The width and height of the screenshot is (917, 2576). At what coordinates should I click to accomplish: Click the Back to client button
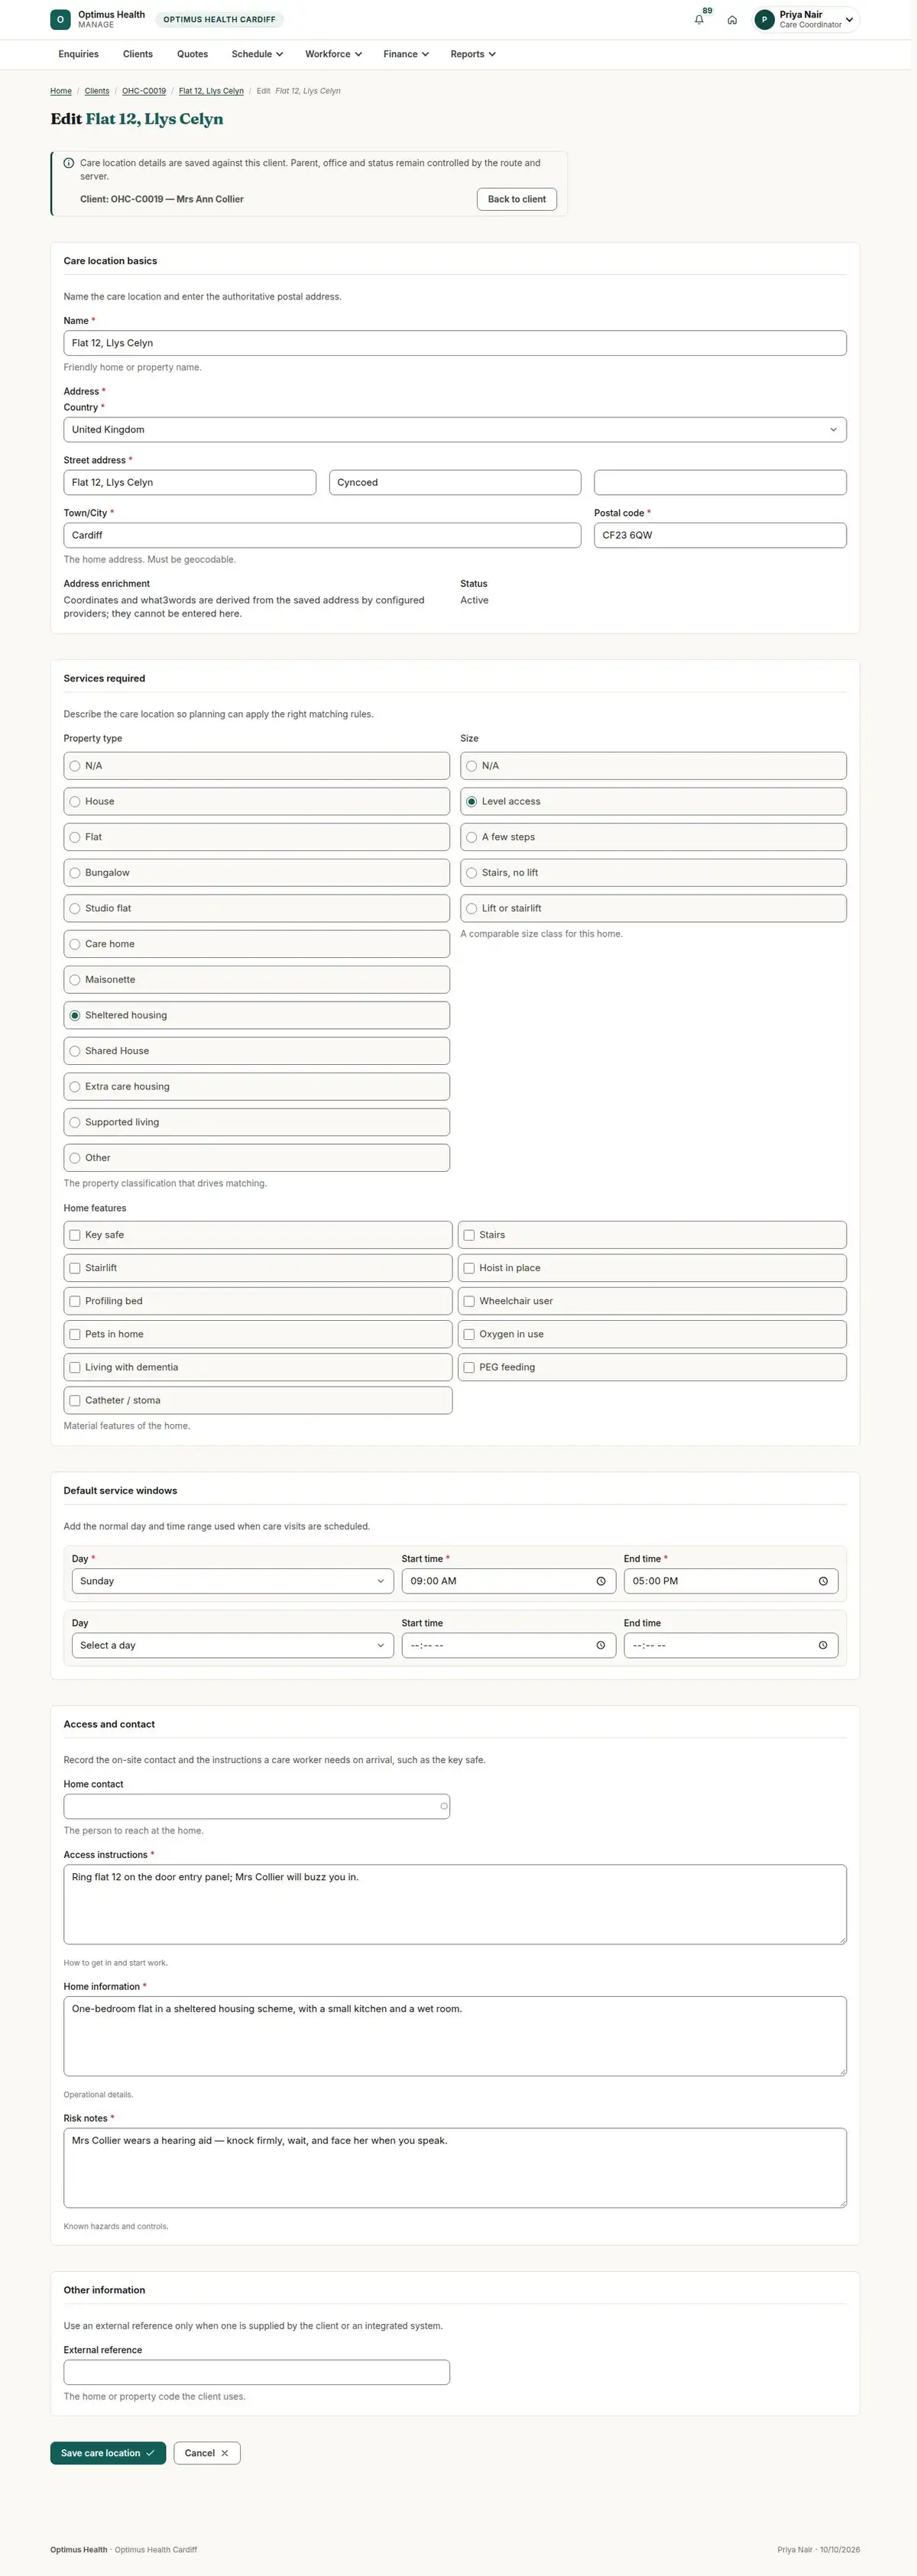(517, 199)
